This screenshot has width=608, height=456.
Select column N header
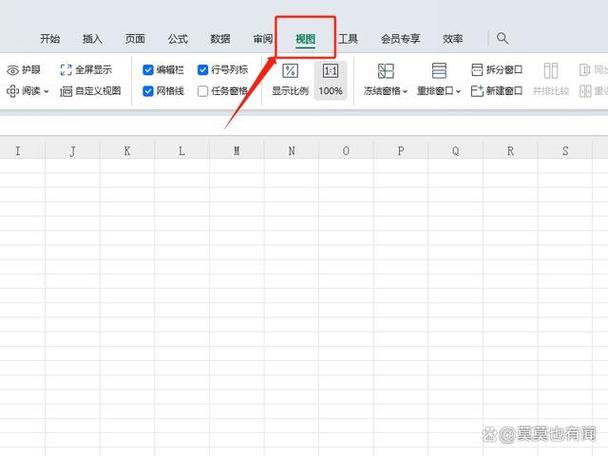click(291, 151)
